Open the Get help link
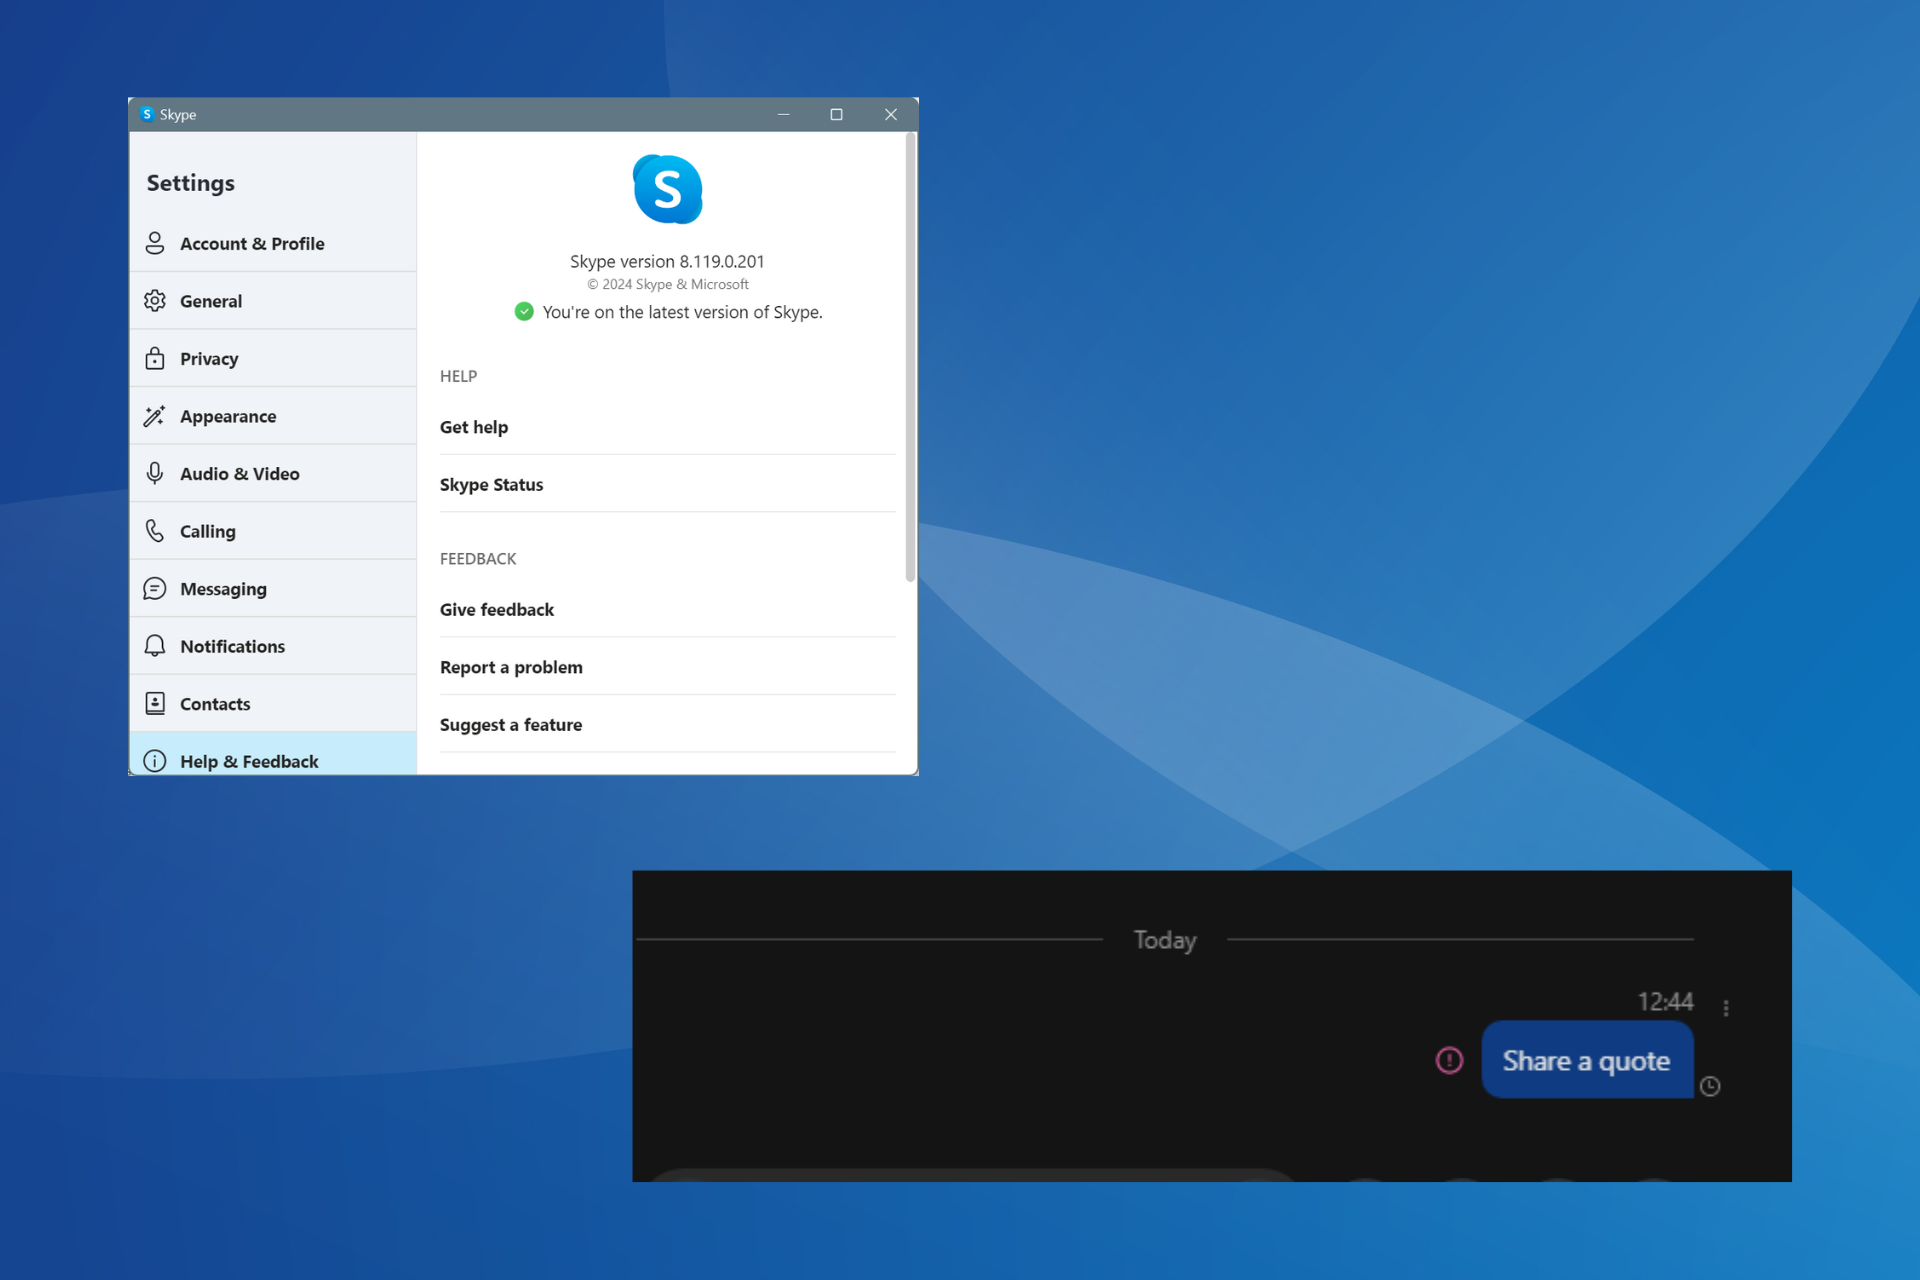1920x1280 pixels. tap(667, 427)
